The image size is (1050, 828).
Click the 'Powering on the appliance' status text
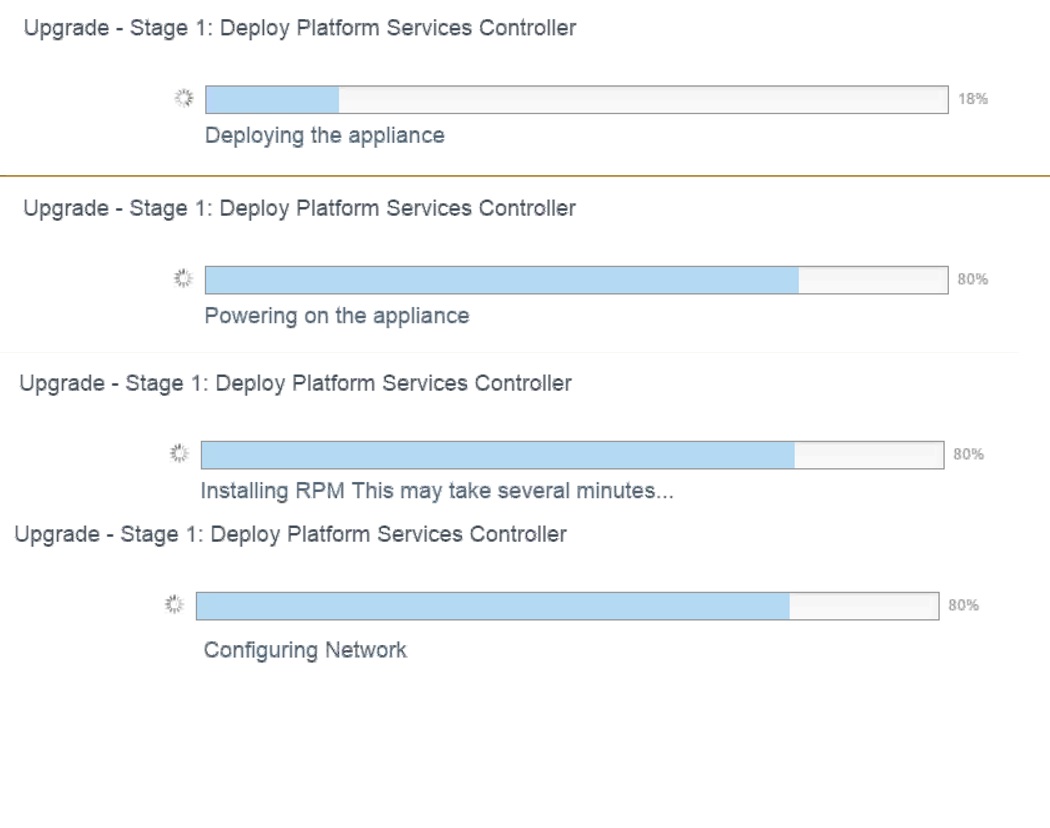point(337,317)
